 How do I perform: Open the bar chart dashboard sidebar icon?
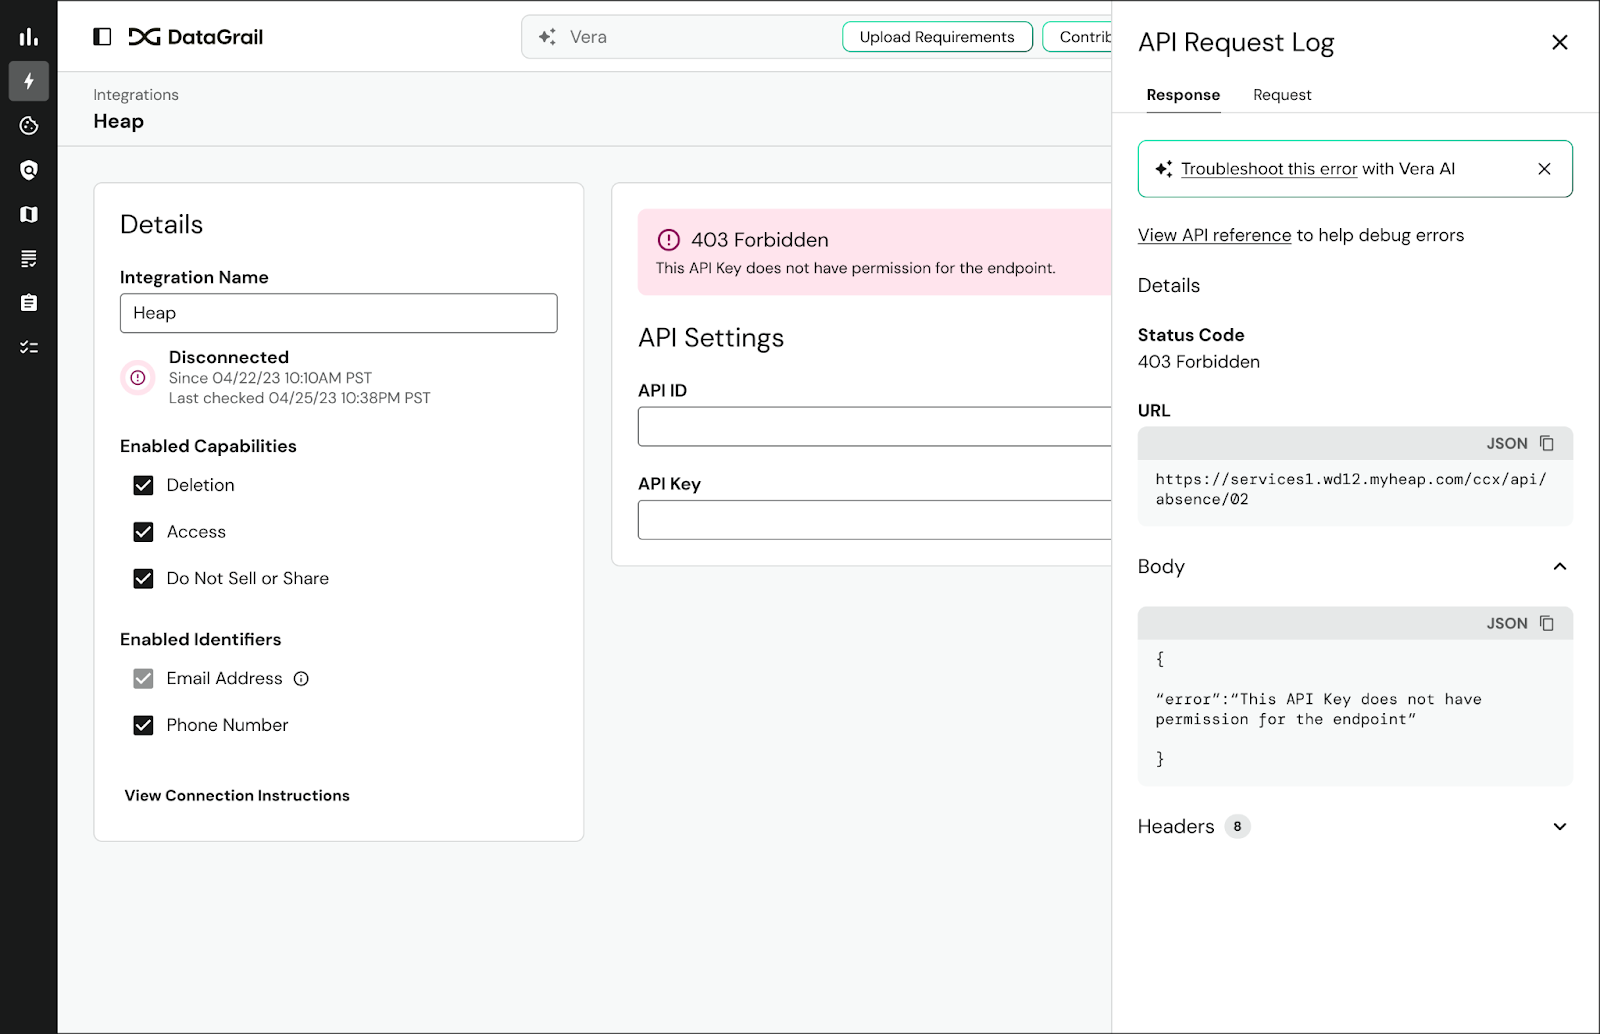pyautogui.click(x=29, y=37)
